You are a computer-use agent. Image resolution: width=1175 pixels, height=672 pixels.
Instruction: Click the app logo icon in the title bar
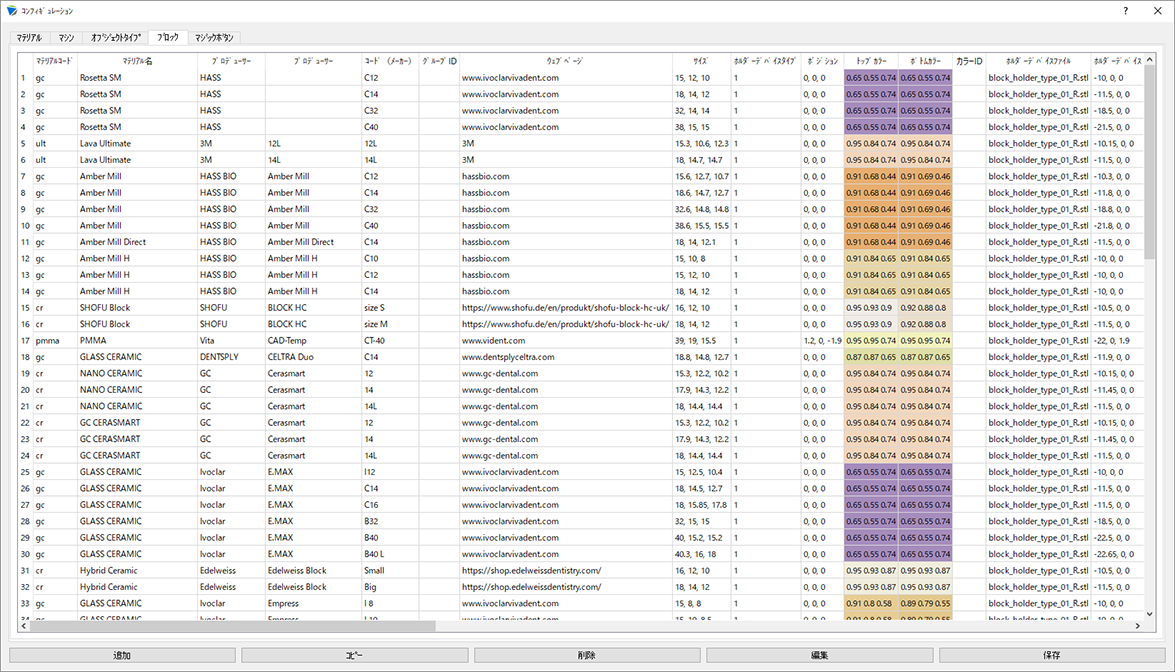click(11, 11)
